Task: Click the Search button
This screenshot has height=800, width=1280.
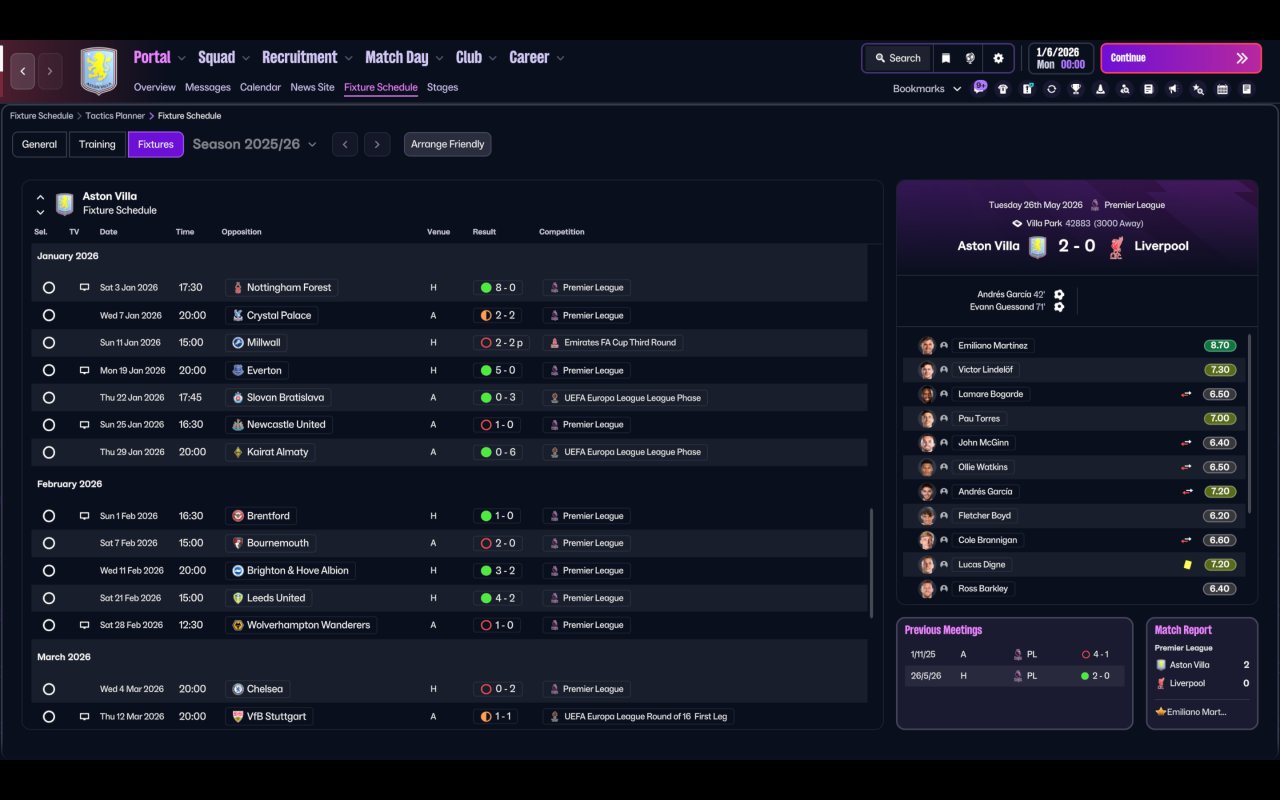Action: click(x=897, y=58)
